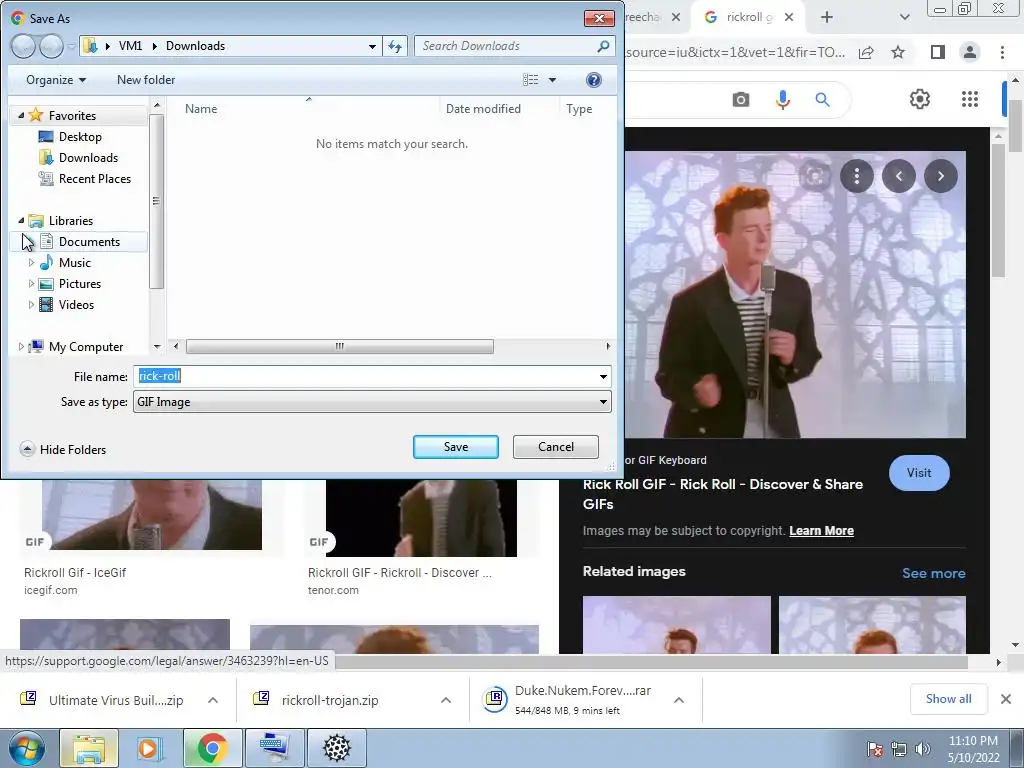Open a new Chrome tab
The height and width of the screenshot is (768, 1024).
coord(827,17)
